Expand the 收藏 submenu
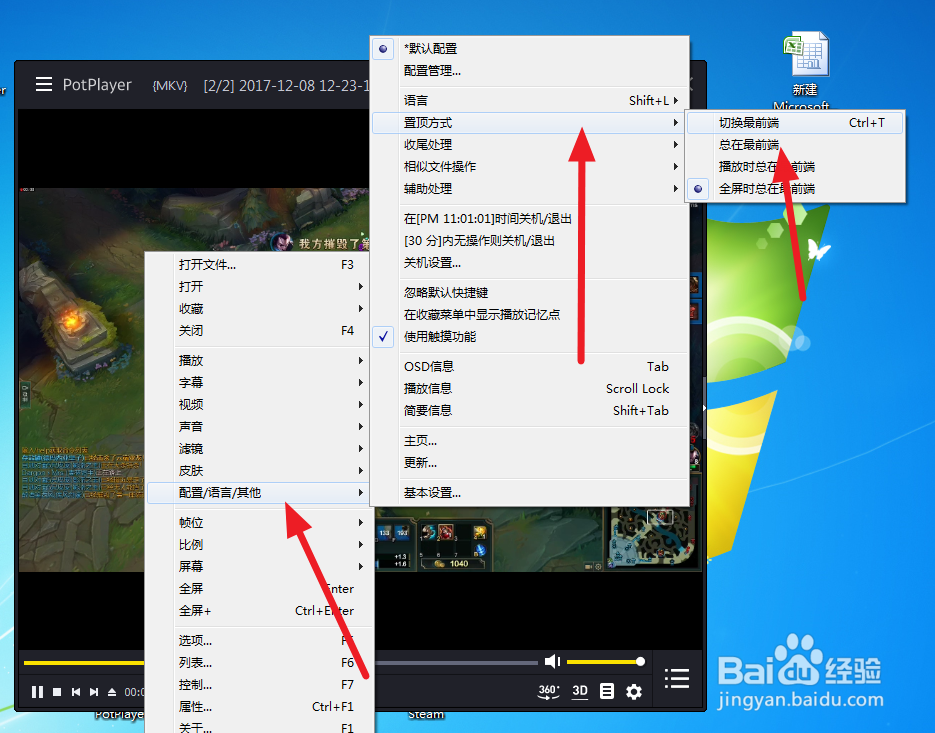 (x=258, y=309)
